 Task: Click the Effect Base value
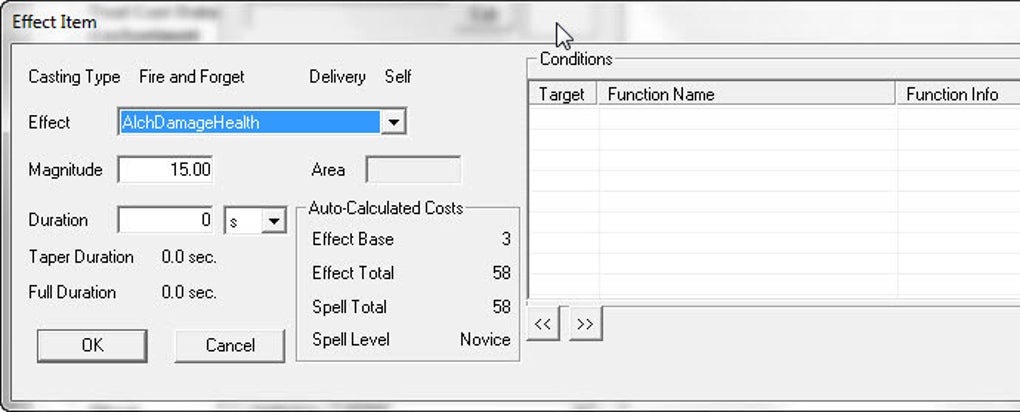[506, 239]
